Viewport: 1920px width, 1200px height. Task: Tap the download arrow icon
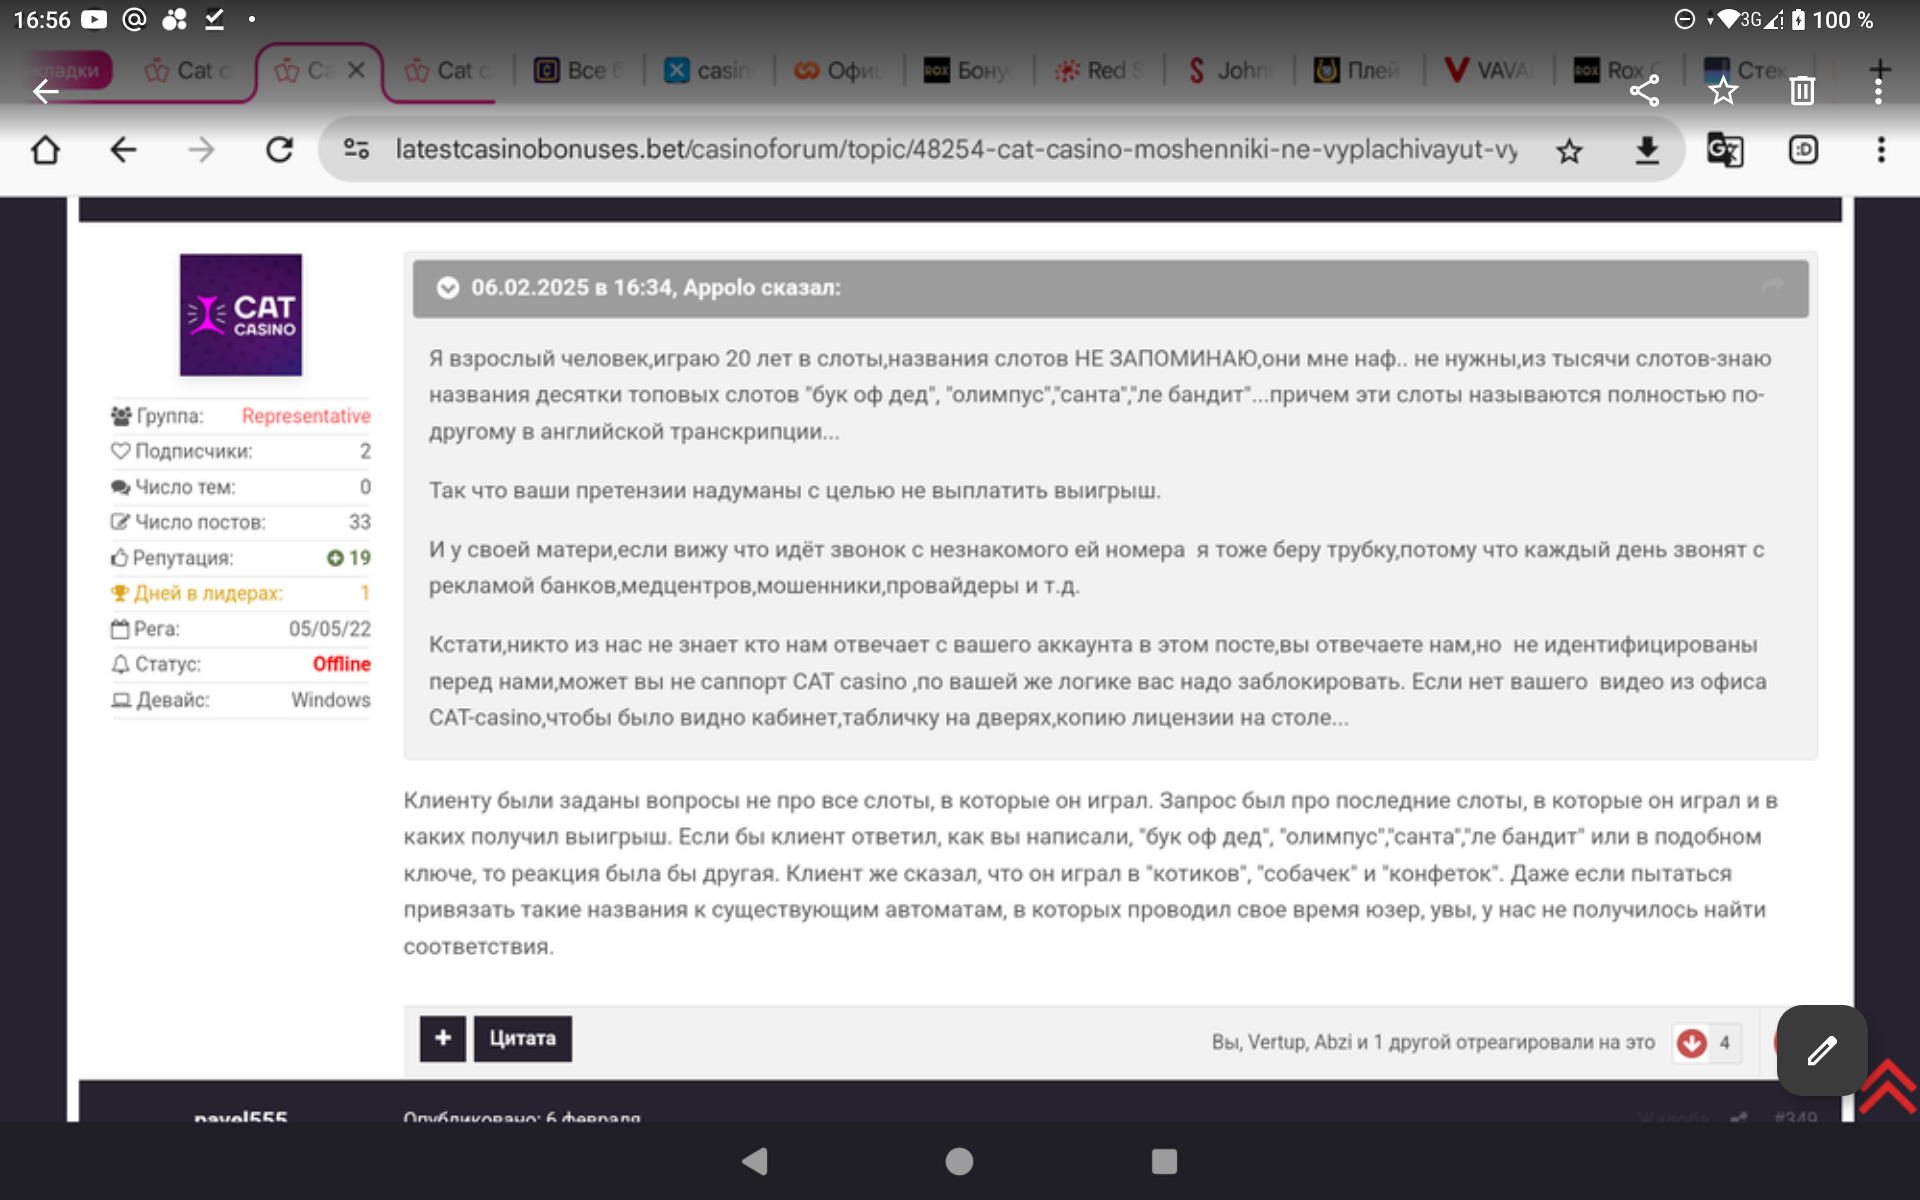[x=1646, y=151]
